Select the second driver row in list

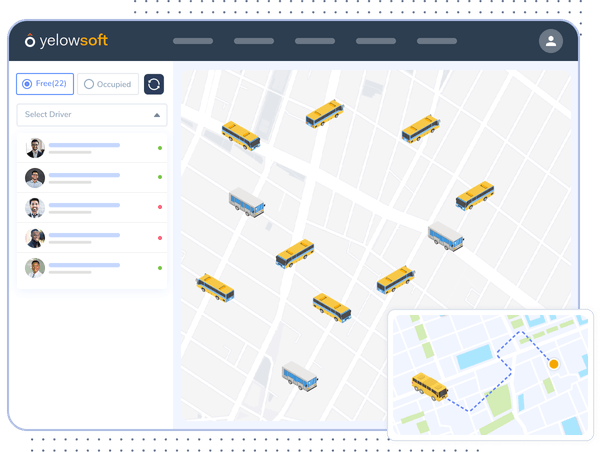click(92, 178)
